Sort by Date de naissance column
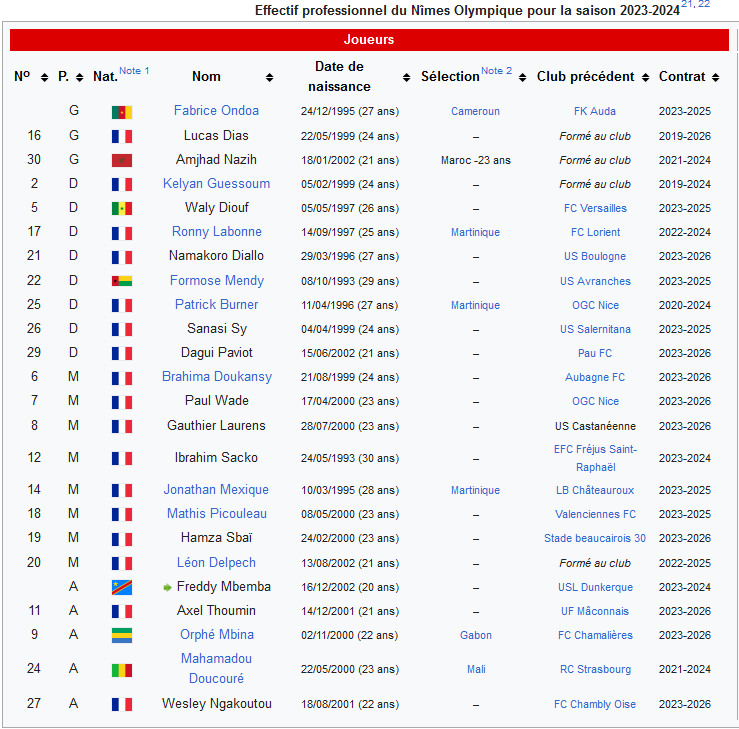This screenshot has width=739, height=729. pyautogui.click(x=406, y=77)
